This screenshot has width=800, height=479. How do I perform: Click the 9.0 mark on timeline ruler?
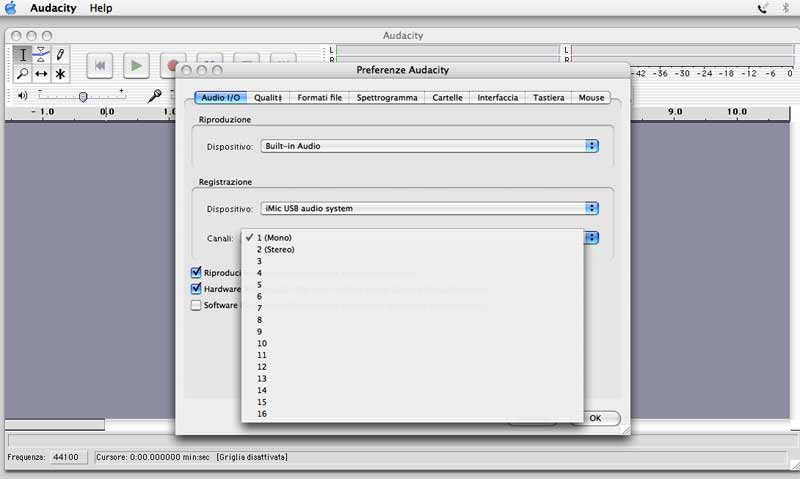tap(675, 111)
